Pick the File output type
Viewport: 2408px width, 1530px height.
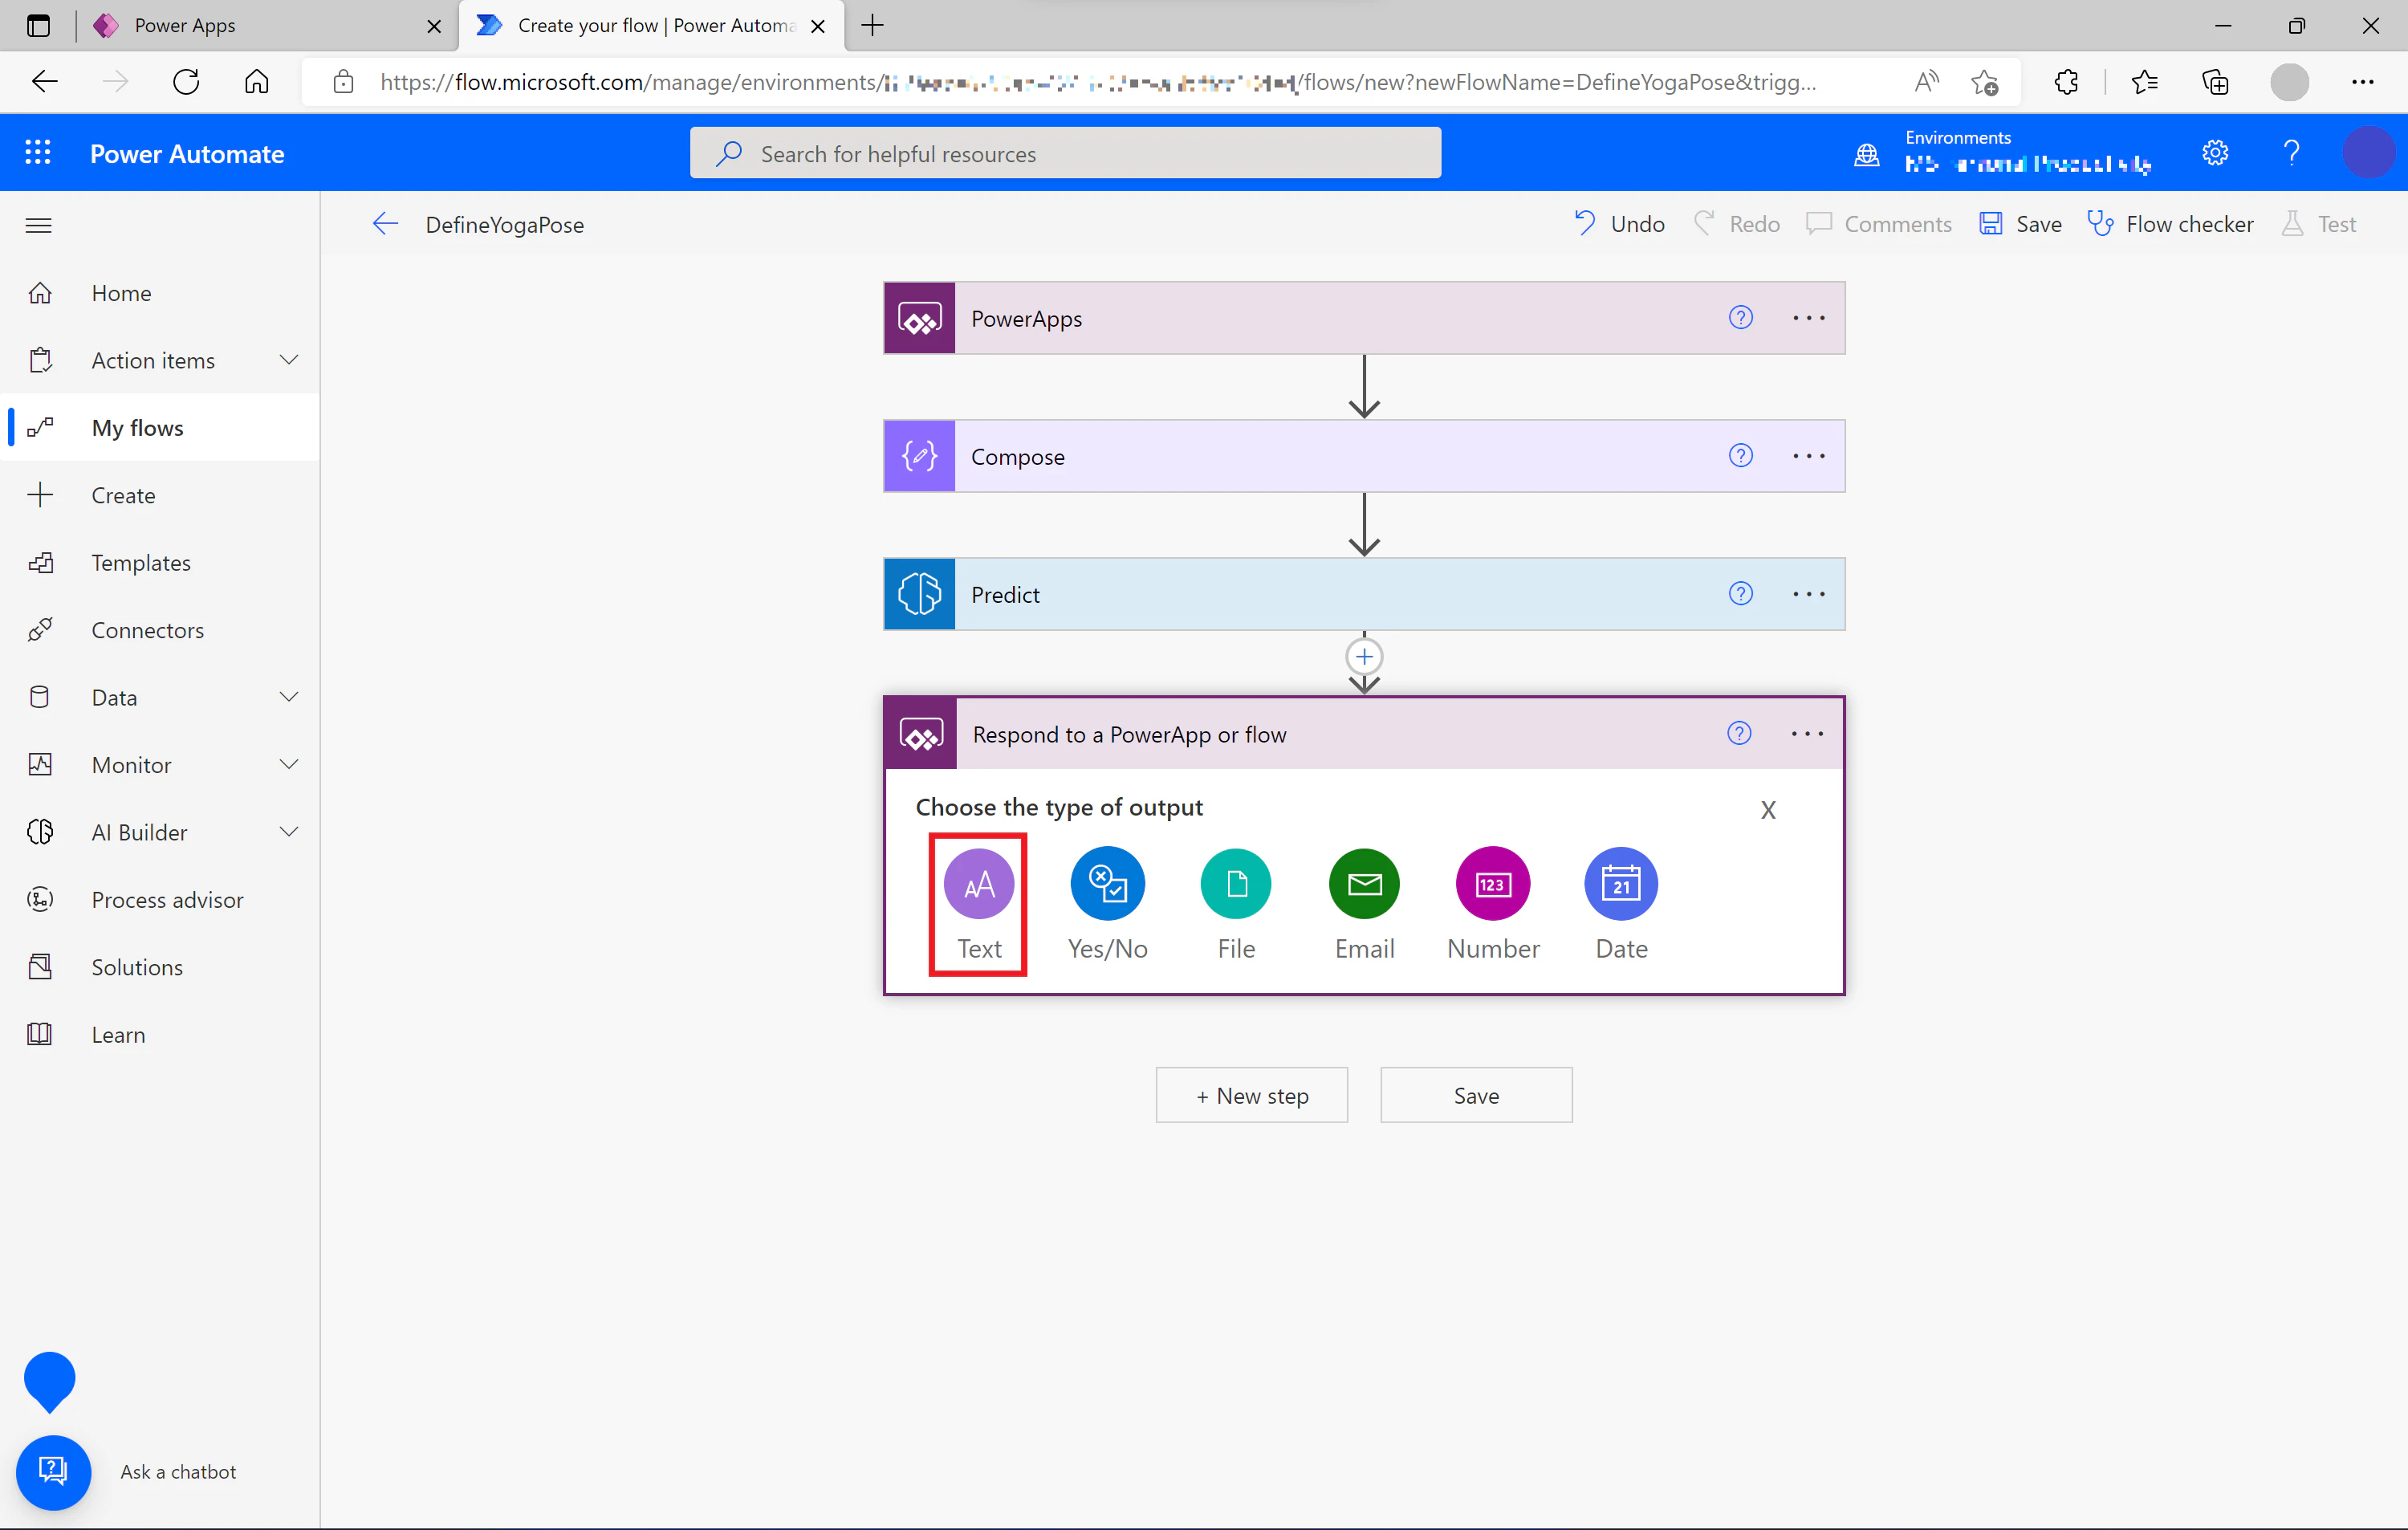click(x=1236, y=904)
